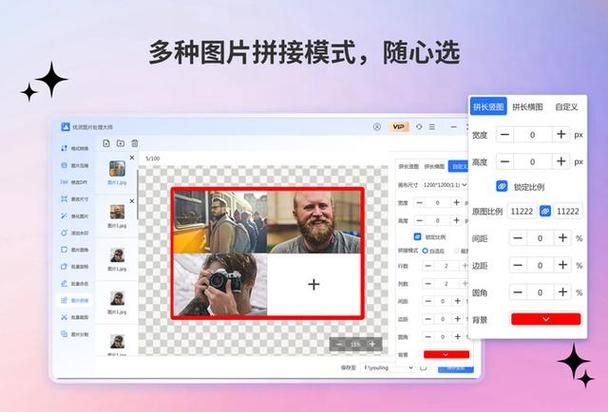Open 图片分割 at the bottom of the sidebar
The width and height of the screenshot is (608, 412).
point(74,334)
